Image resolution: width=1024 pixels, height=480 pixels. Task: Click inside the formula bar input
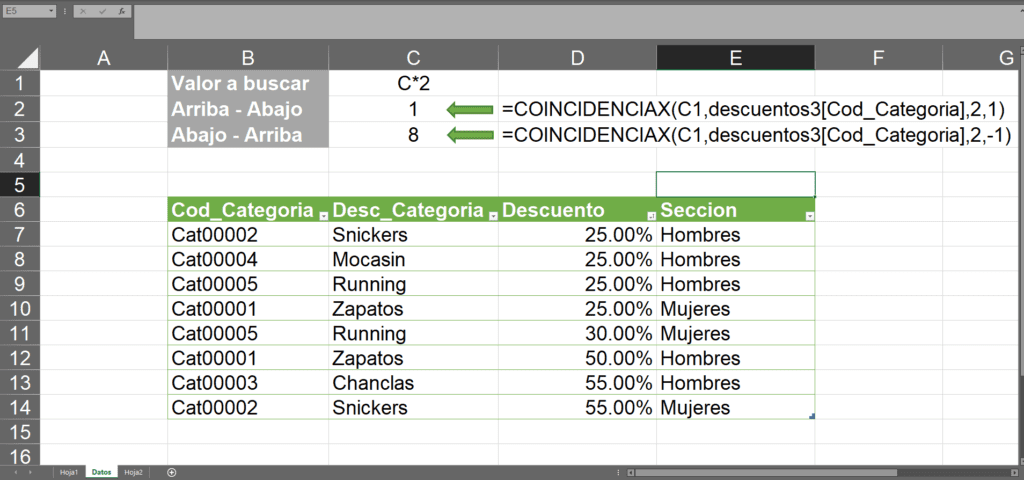pyautogui.click(x=578, y=22)
